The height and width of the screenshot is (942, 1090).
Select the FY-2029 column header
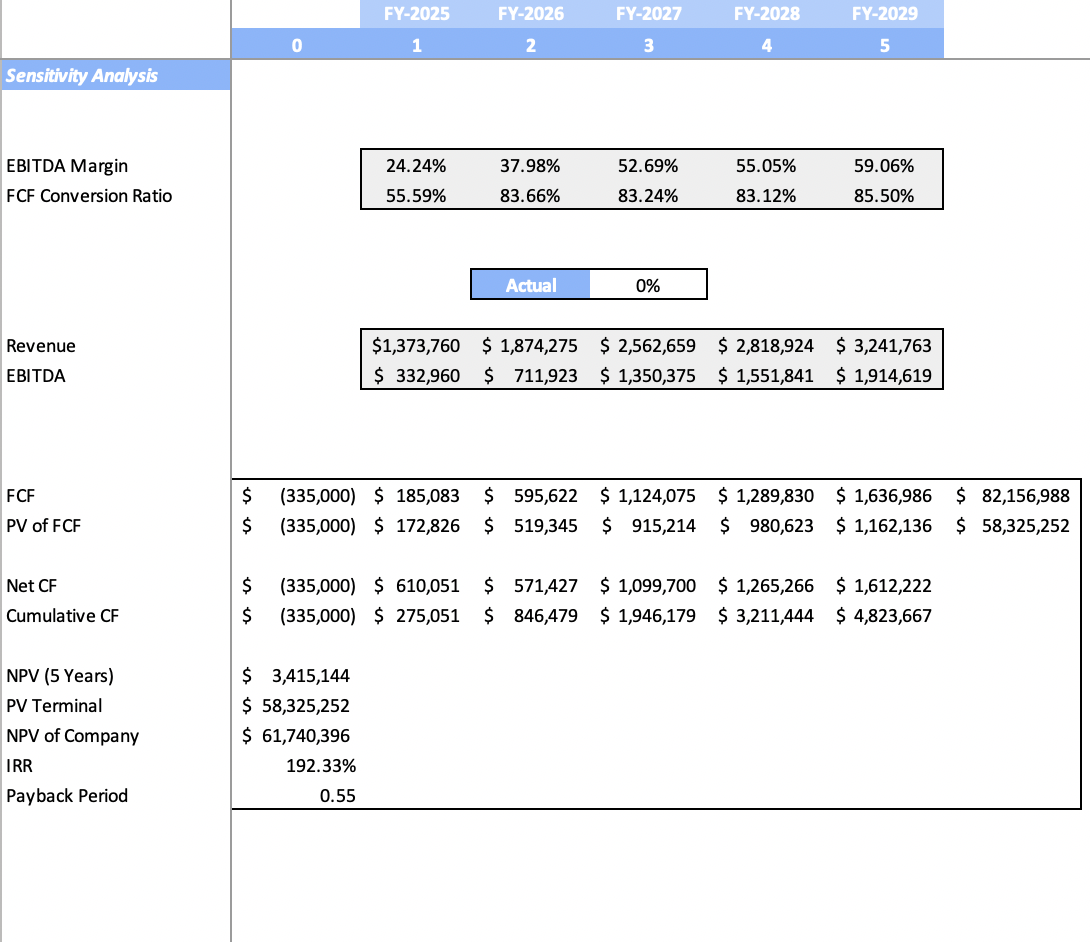tap(884, 13)
